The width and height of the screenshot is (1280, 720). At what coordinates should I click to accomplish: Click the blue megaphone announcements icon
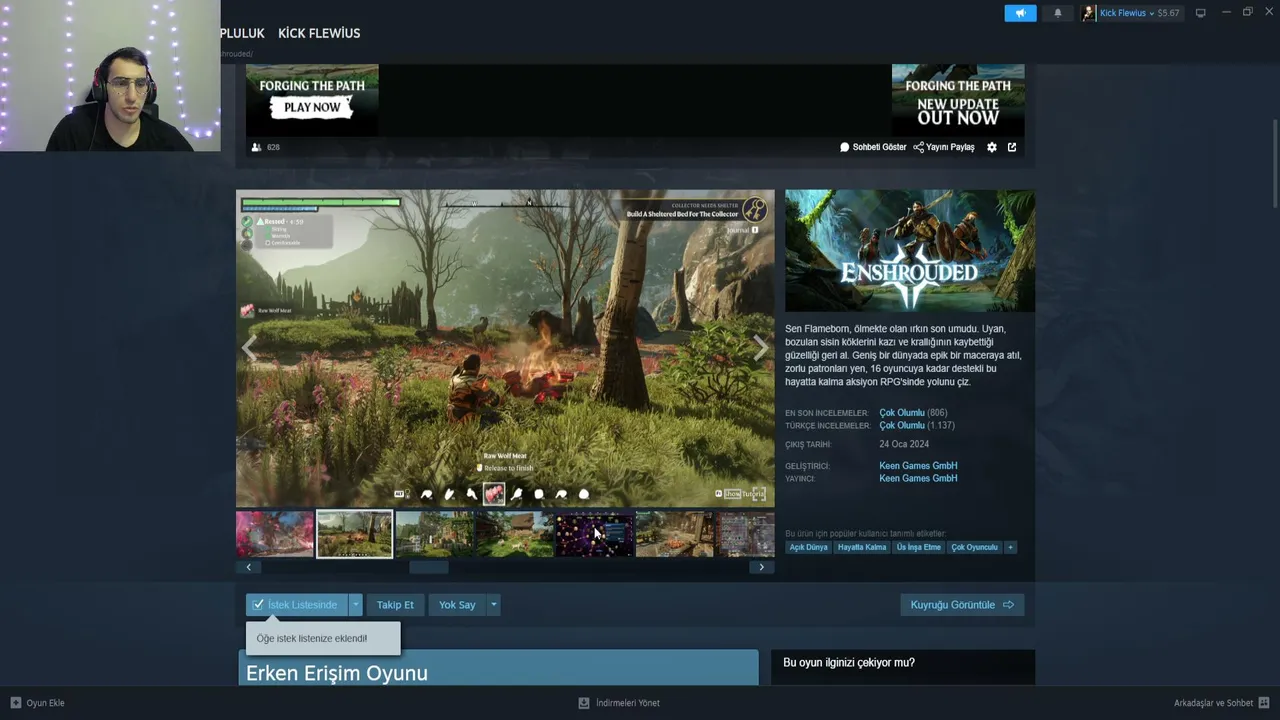pos(1020,13)
